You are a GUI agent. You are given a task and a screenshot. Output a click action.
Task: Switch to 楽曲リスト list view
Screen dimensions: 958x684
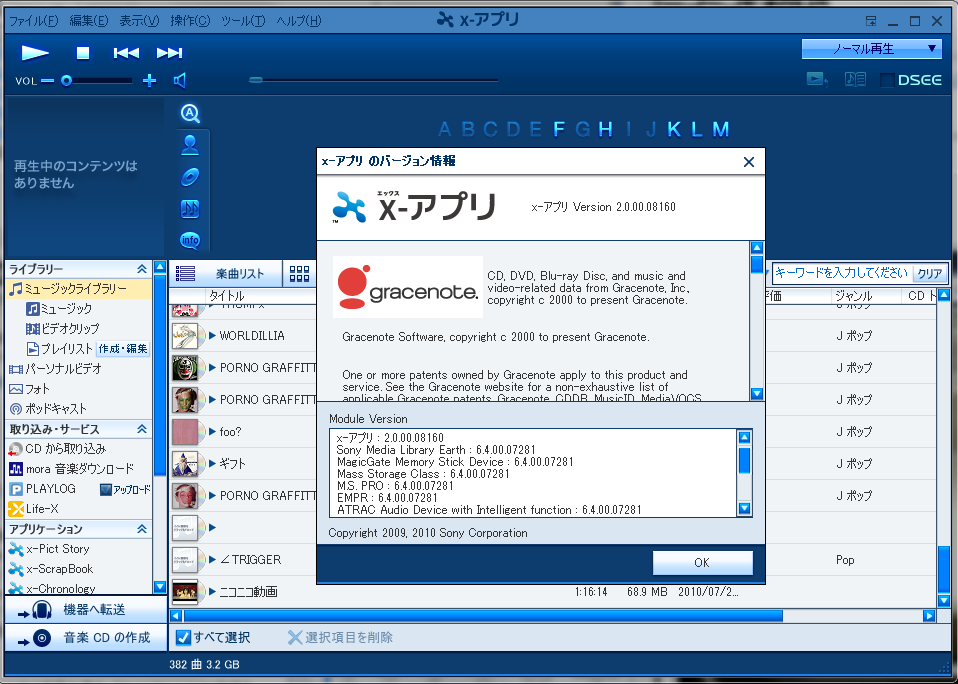(x=225, y=274)
